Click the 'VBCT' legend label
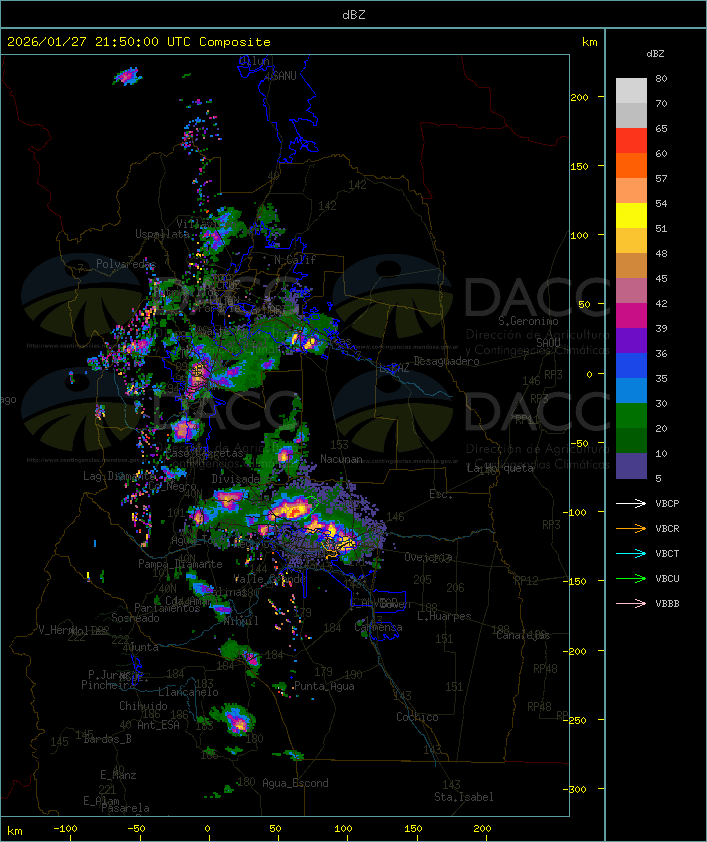 [x=667, y=554]
